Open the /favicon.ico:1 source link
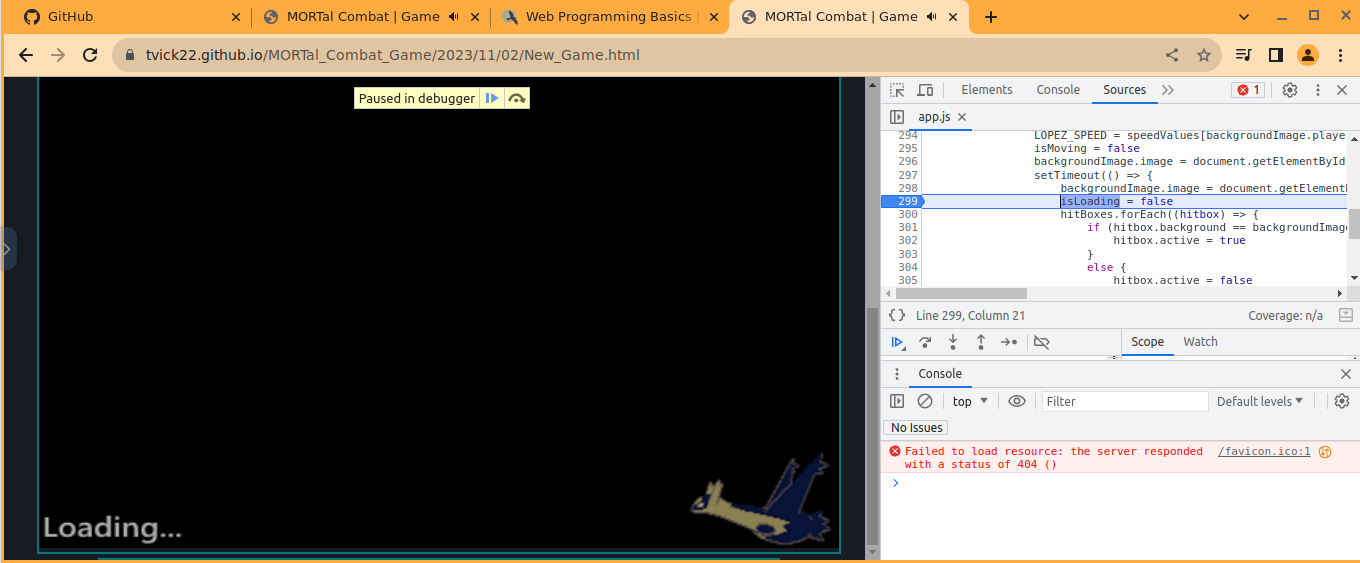This screenshot has height=563, width=1360. (1263, 452)
